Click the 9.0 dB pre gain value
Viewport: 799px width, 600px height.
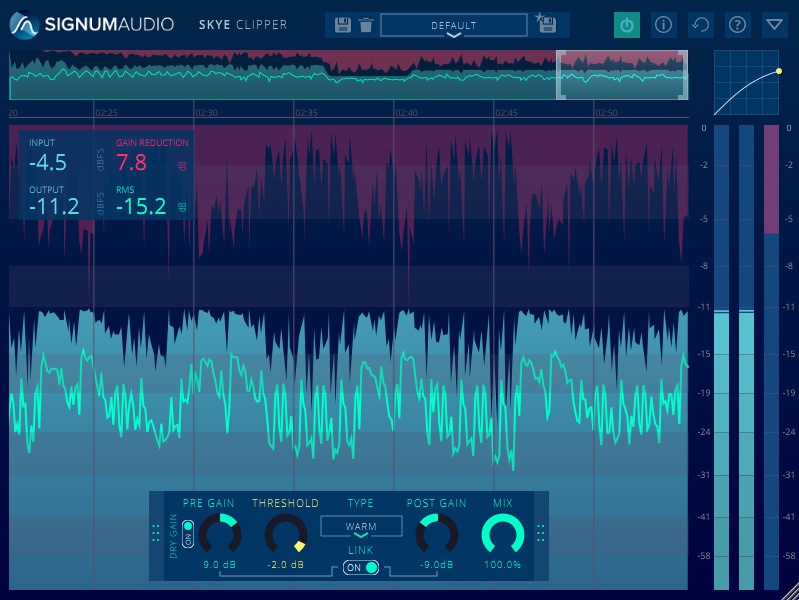pyautogui.click(x=220, y=565)
